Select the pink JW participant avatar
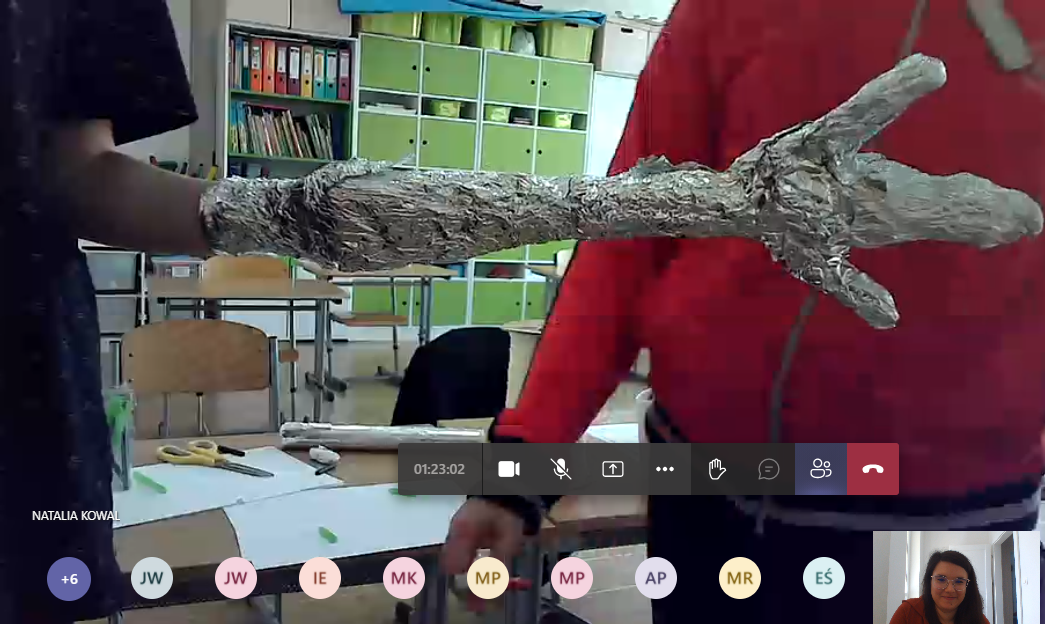1045x624 pixels. tap(236, 578)
